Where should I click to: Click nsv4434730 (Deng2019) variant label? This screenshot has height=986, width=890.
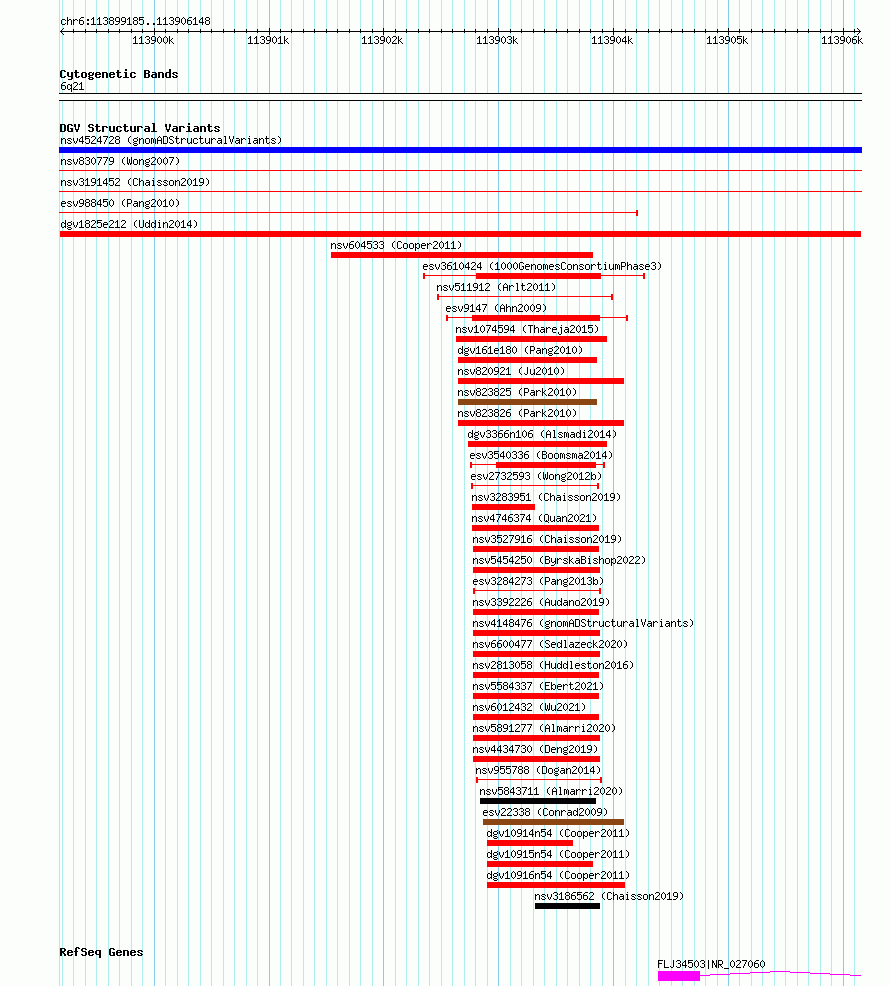coord(535,750)
